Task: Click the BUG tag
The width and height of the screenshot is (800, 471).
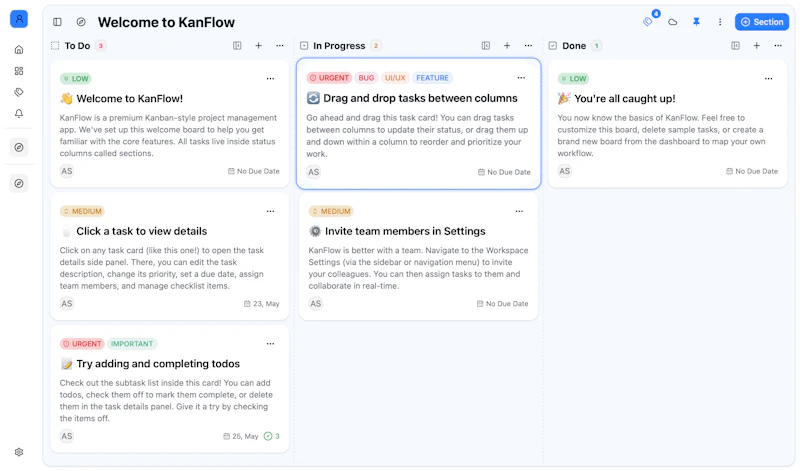Action: [x=366, y=78]
